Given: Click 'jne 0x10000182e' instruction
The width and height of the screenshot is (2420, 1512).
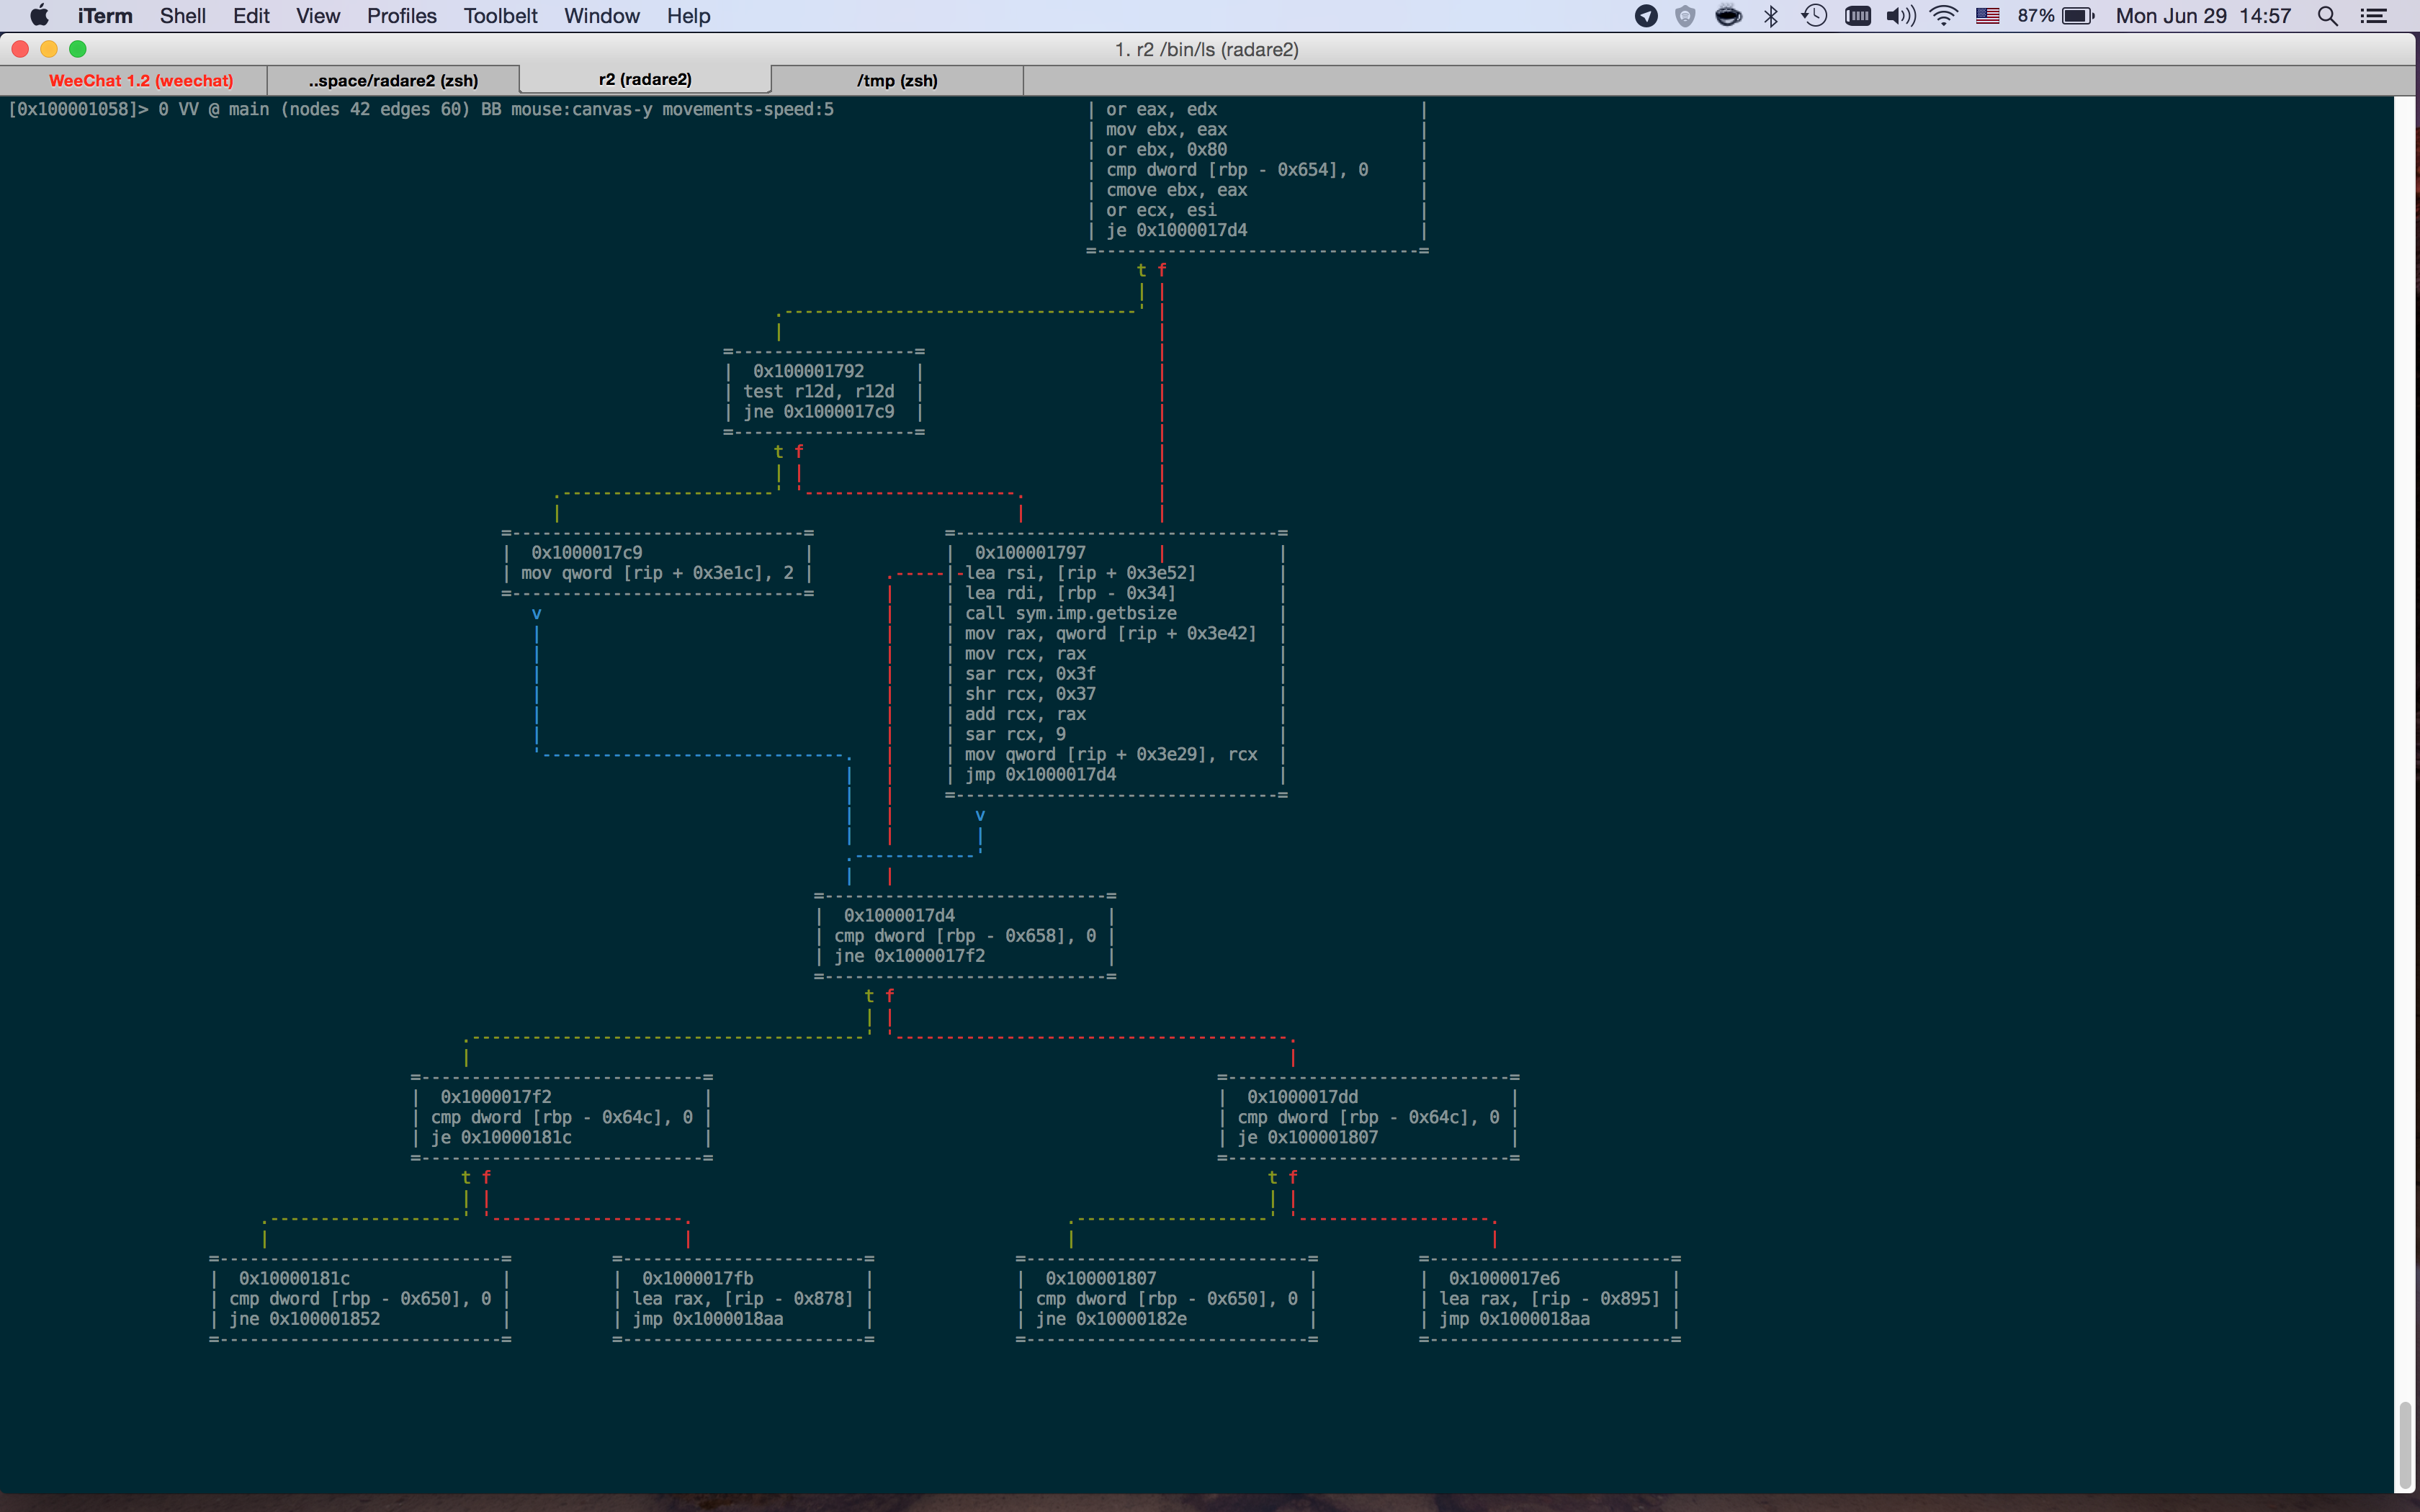Looking at the screenshot, I should click(1111, 1319).
